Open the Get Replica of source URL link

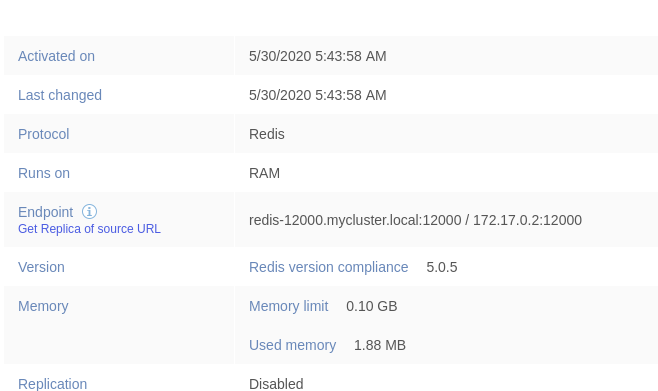[89, 229]
